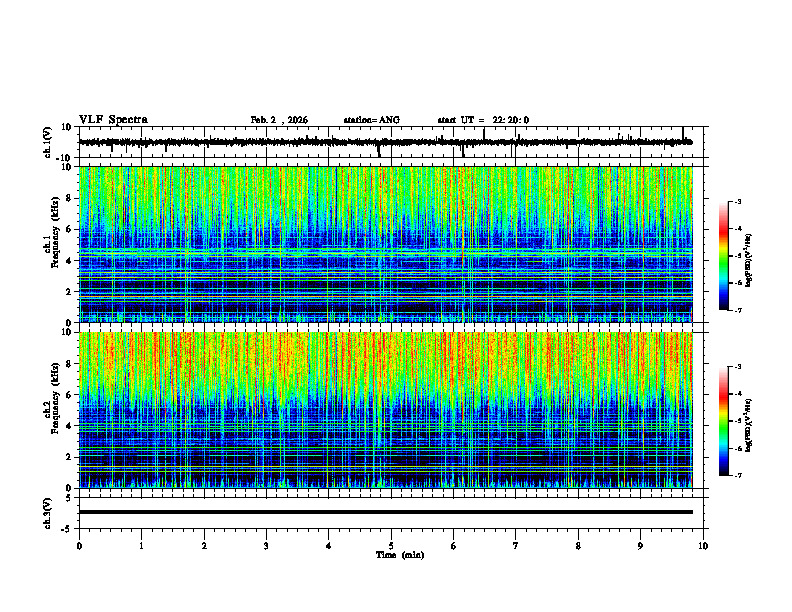This screenshot has width=792, height=612.
Task: Click the "-7" label on the ch.2 colorbar
Action: pyautogui.click(x=738, y=475)
